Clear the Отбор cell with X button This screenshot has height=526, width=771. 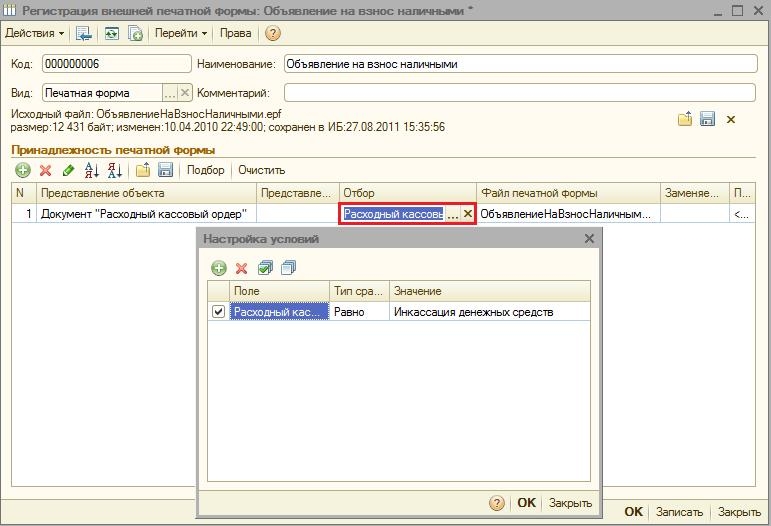tap(467, 214)
